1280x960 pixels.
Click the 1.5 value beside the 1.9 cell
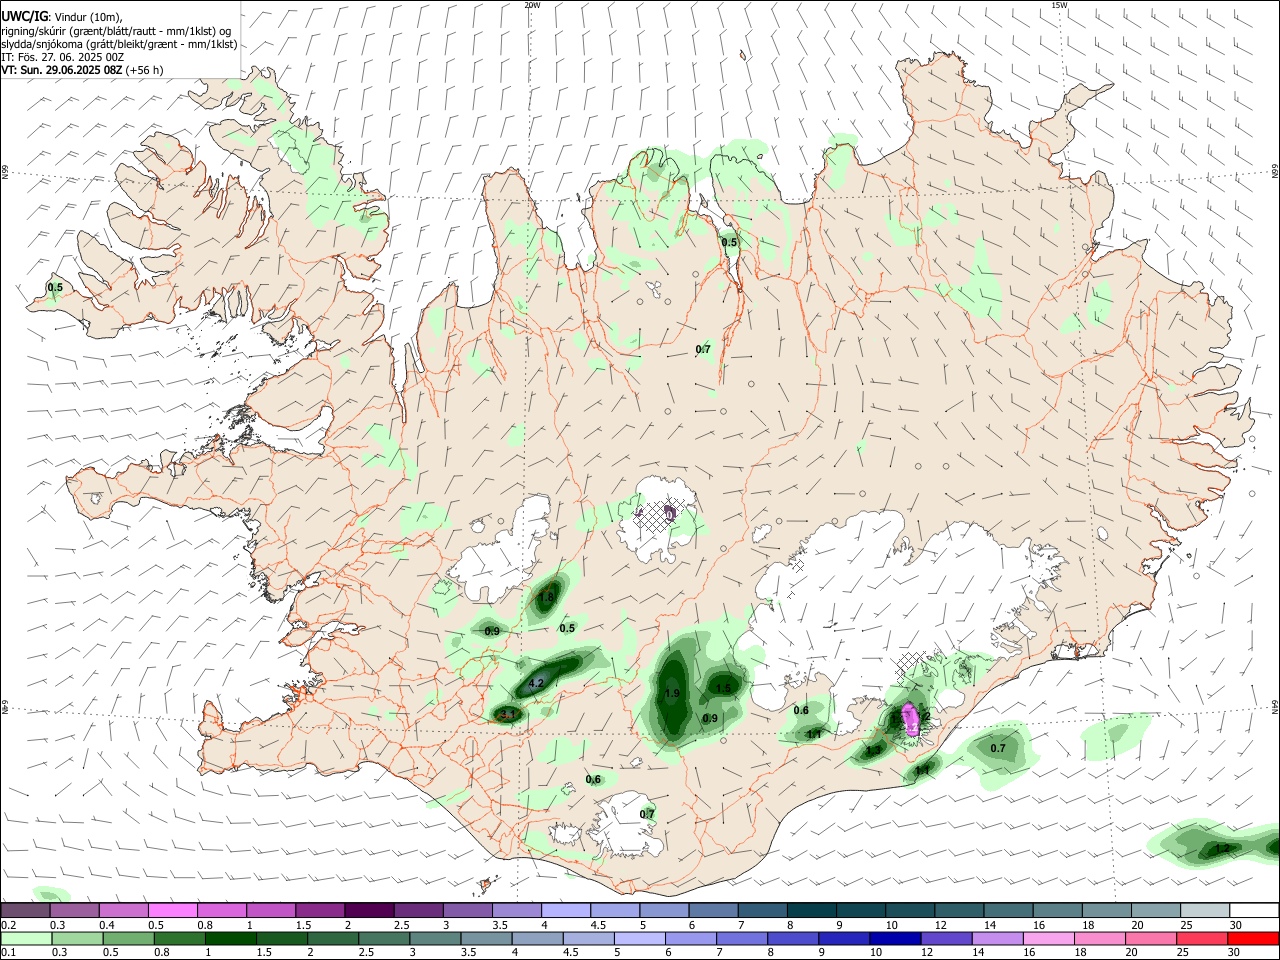723,688
